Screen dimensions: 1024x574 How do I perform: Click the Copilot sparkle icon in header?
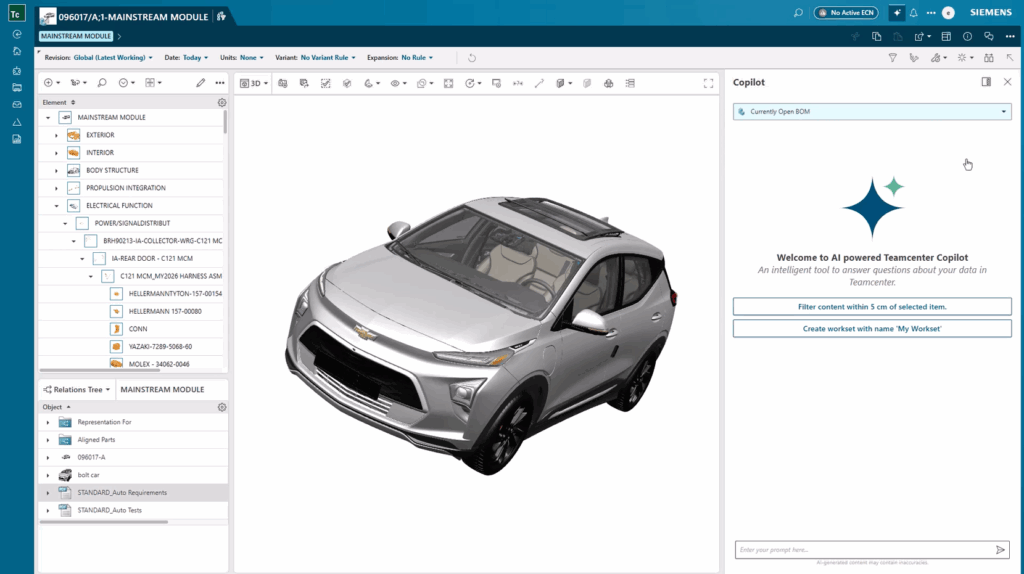pos(896,13)
